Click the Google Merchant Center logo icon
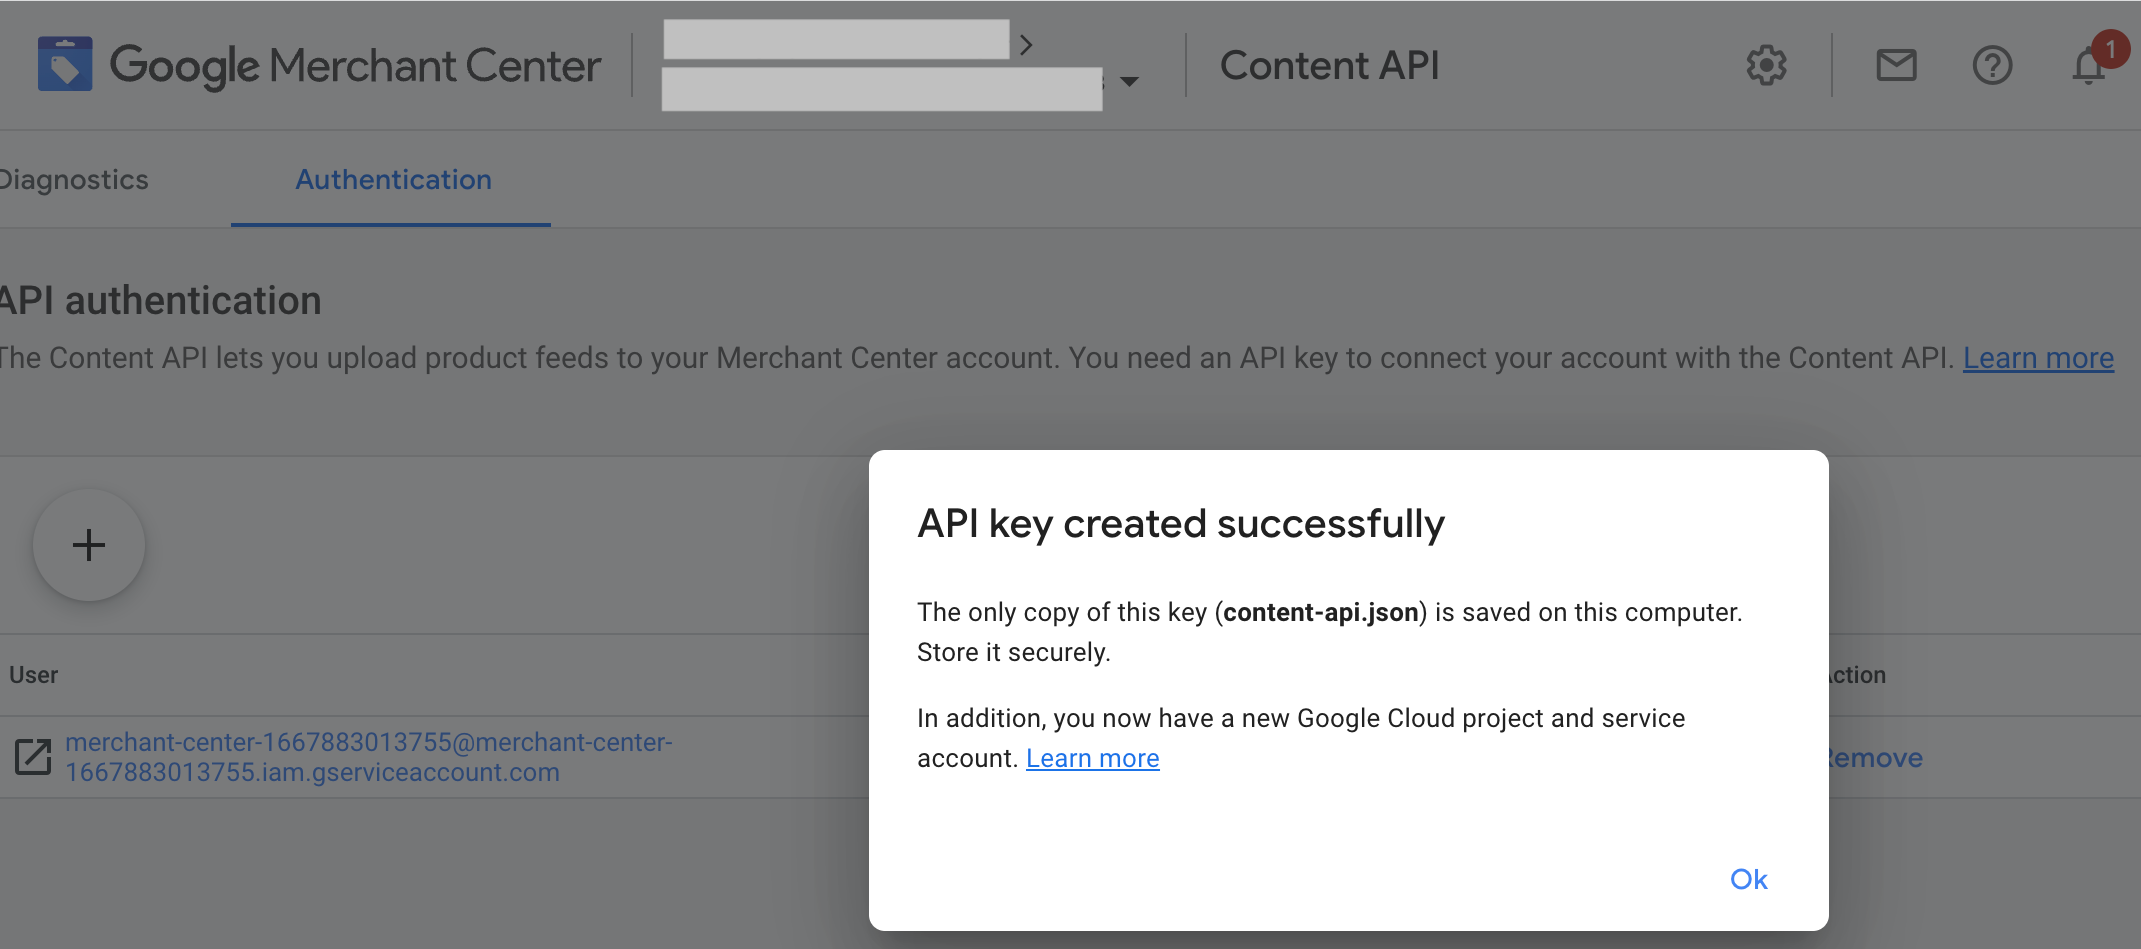Screen dimensions: 2141x949 pos(65,64)
